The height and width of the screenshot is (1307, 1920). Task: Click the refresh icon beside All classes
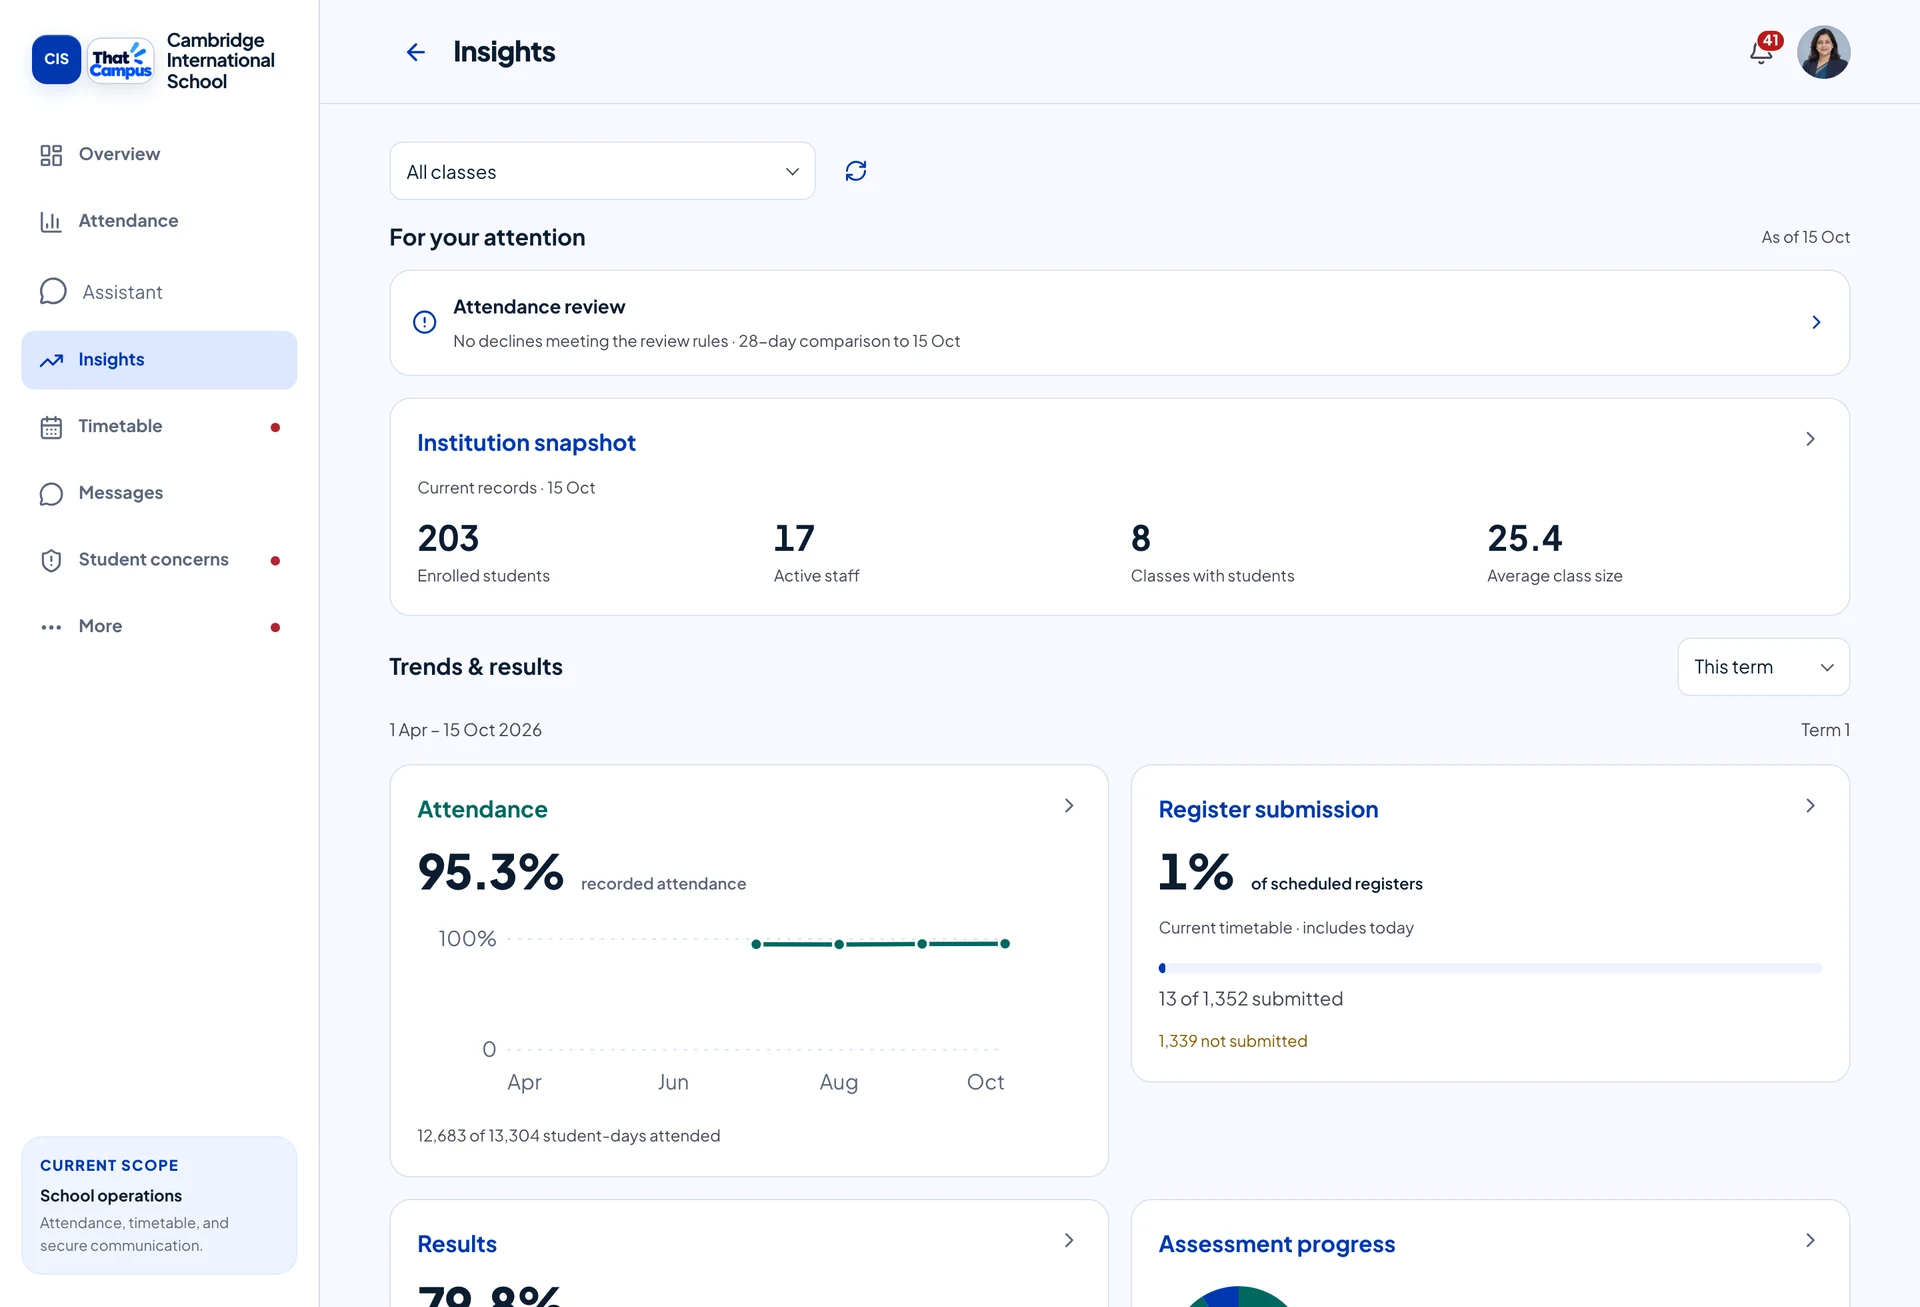coord(856,171)
